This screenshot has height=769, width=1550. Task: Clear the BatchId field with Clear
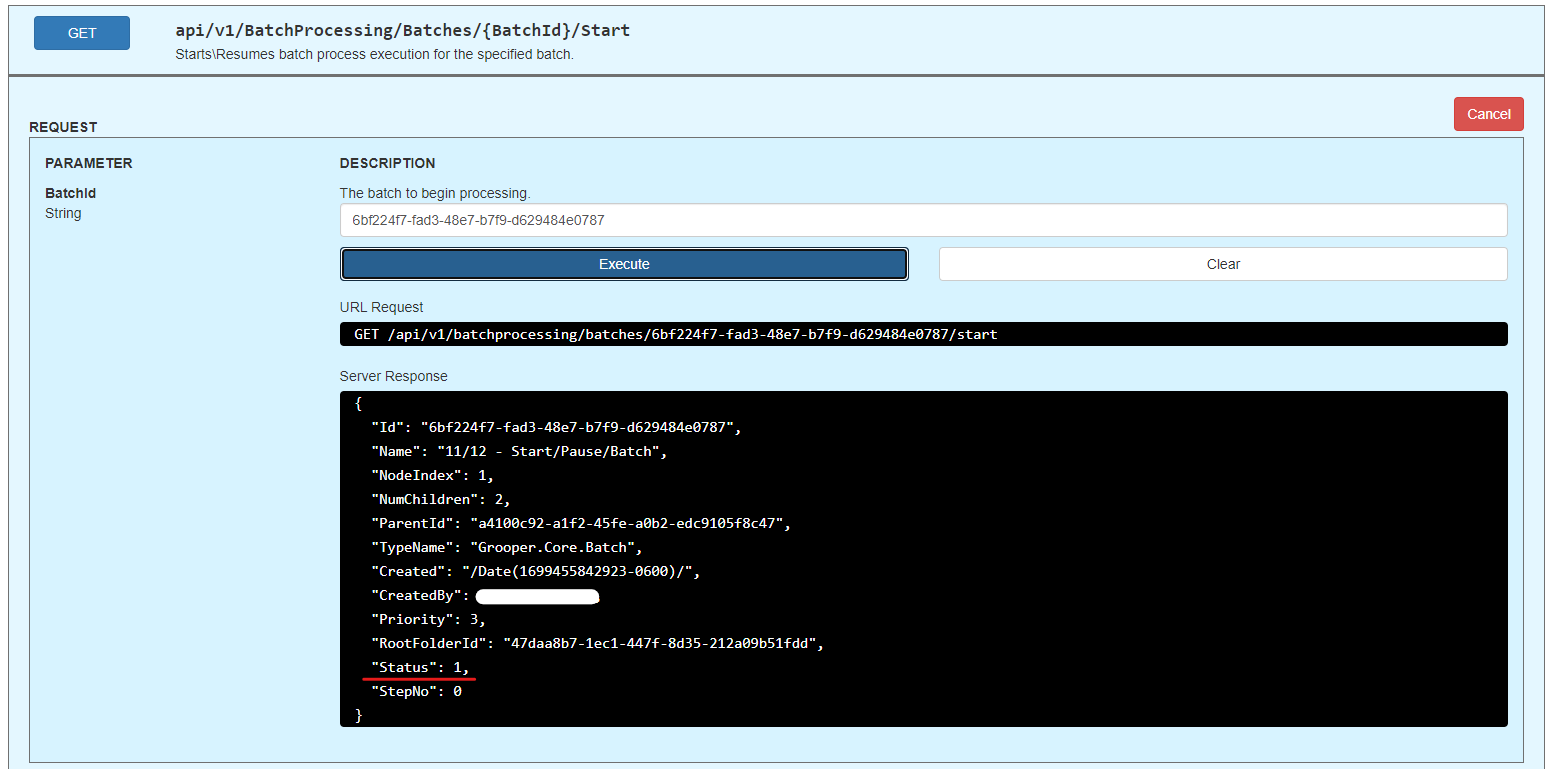click(1222, 264)
